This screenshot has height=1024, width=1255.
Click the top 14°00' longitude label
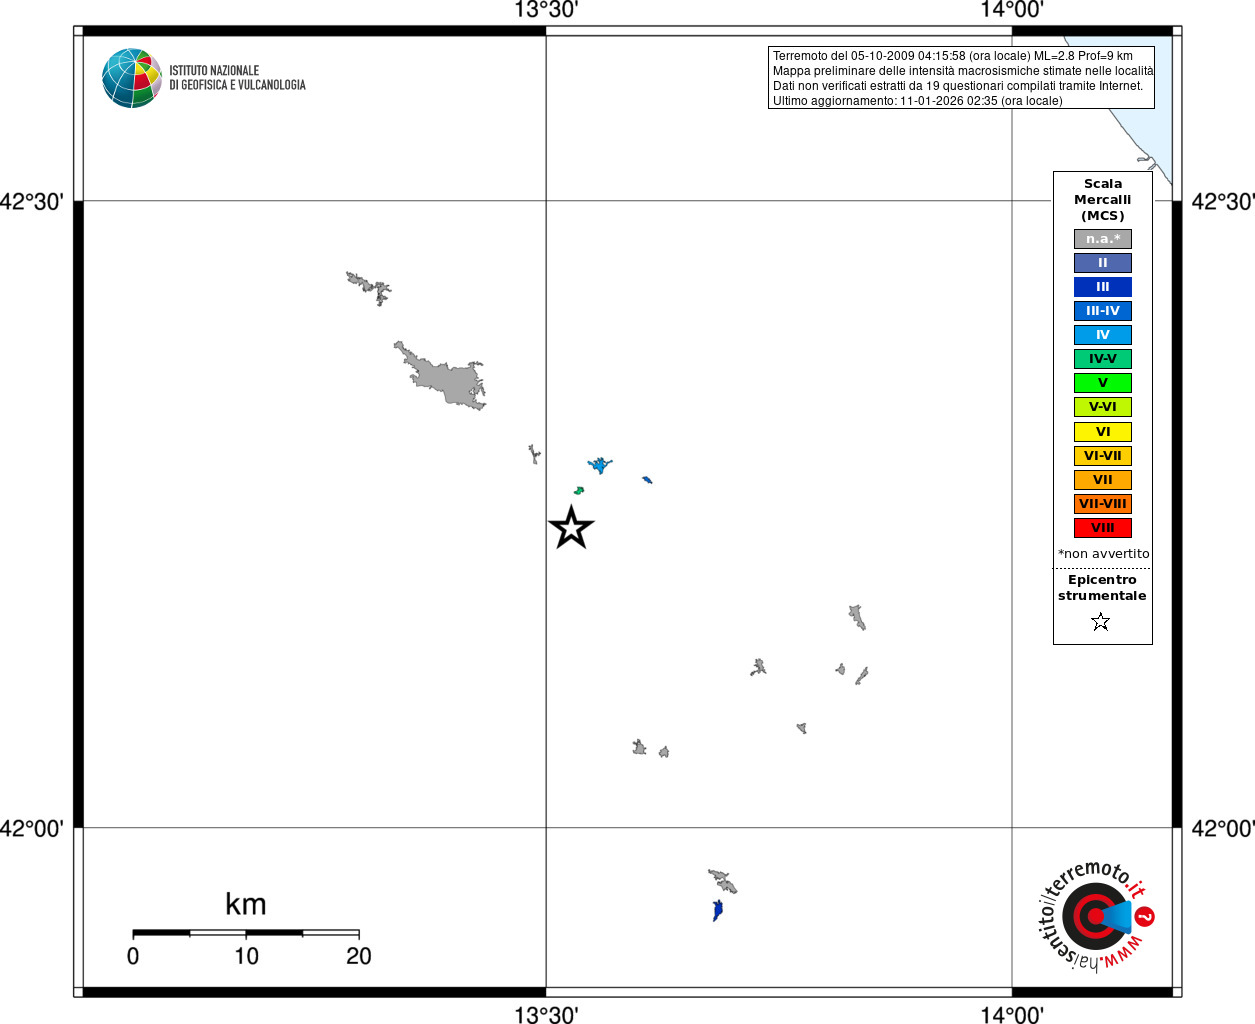pyautogui.click(x=1012, y=10)
